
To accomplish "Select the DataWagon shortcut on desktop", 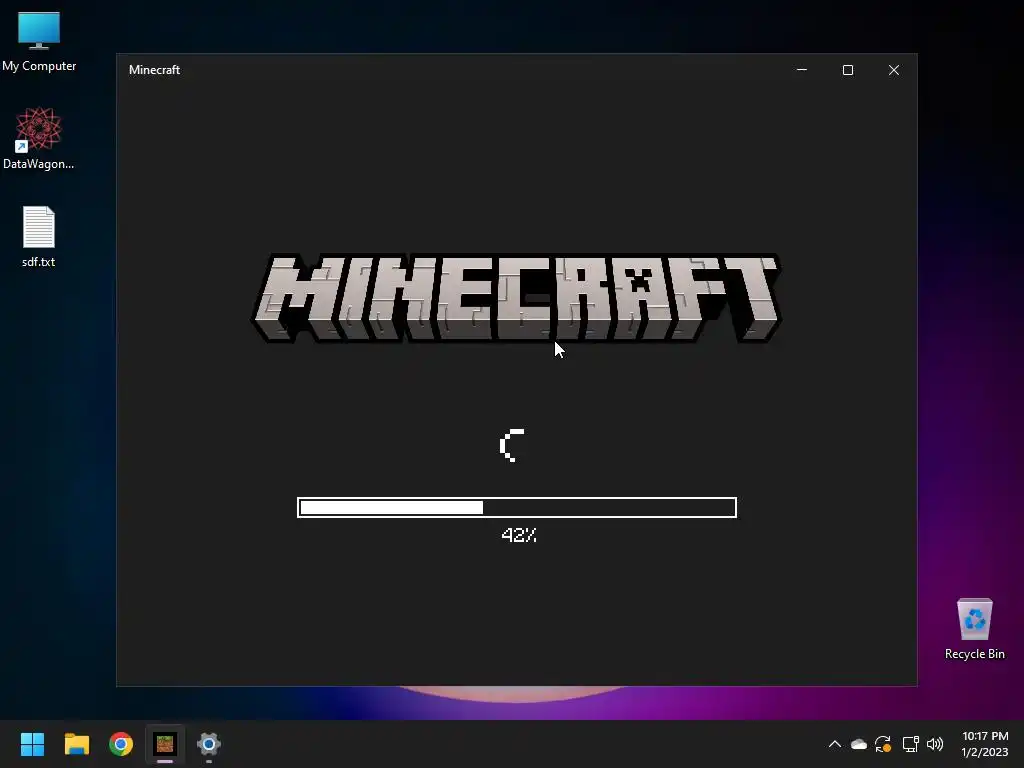I will click(39, 138).
